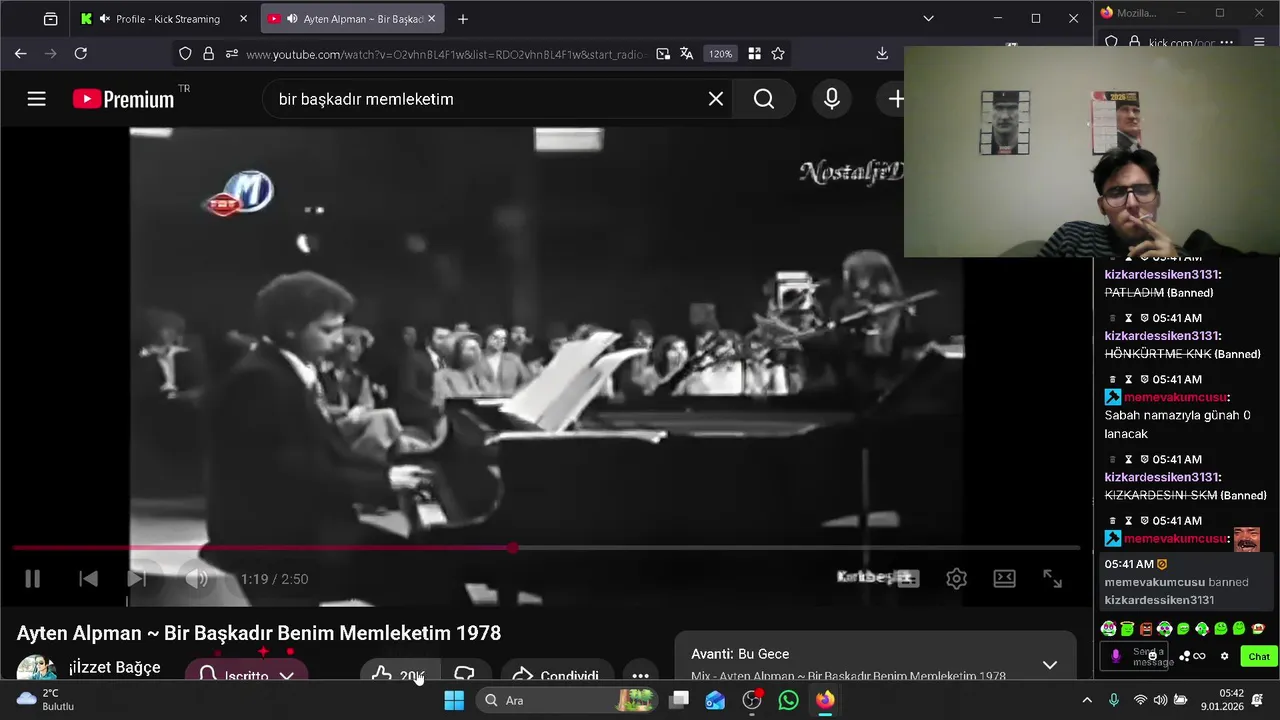Close the Ayten Alpman YouTube tab
The width and height of the screenshot is (1280, 720).
(432, 19)
